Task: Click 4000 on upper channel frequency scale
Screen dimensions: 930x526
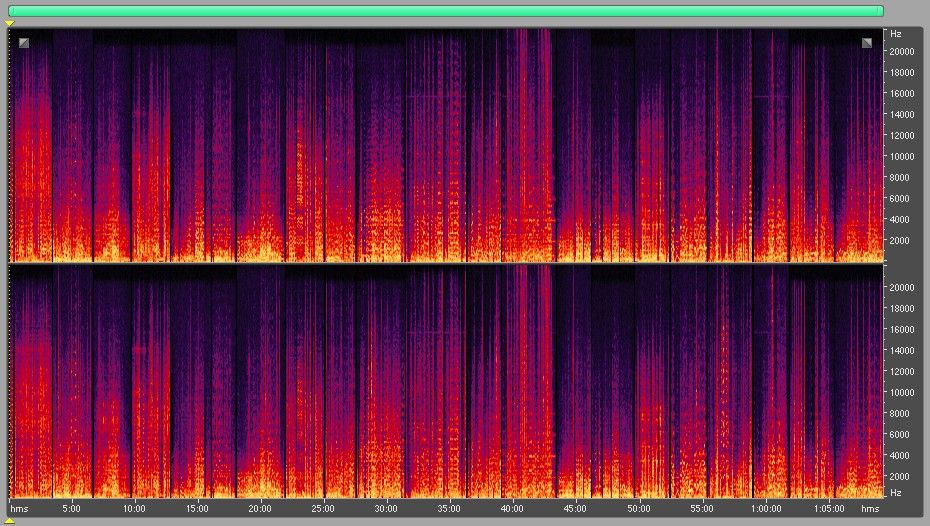Action: (899, 219)
